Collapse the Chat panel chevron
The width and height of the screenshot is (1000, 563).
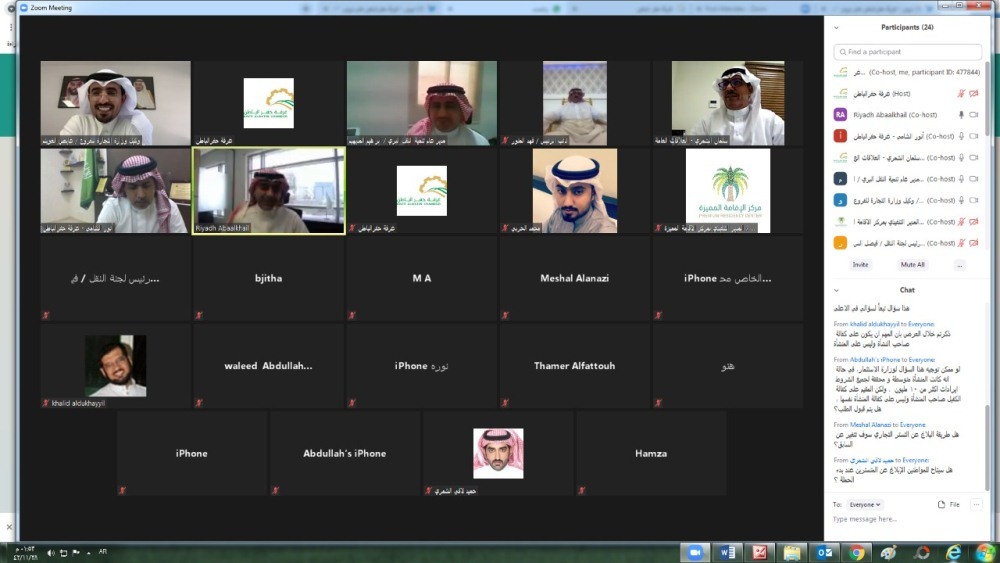836,290
